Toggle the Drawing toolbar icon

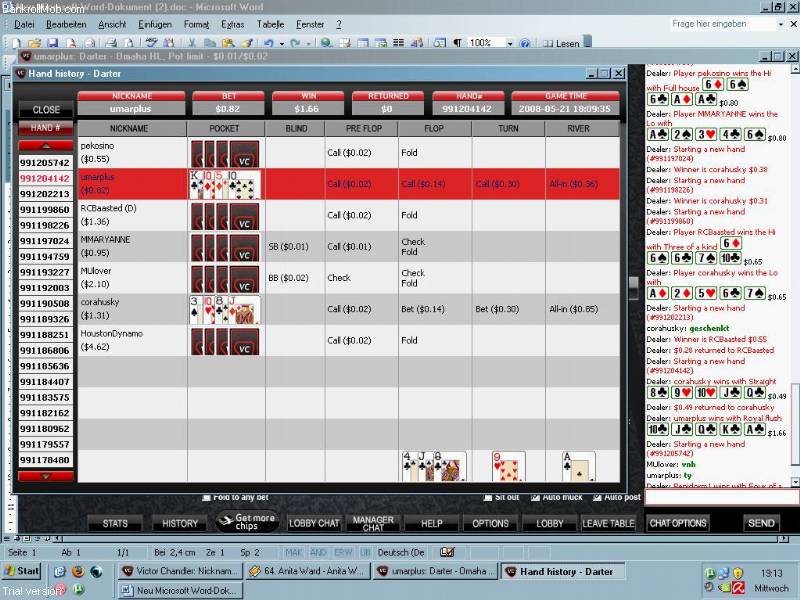tap(417, 43)
